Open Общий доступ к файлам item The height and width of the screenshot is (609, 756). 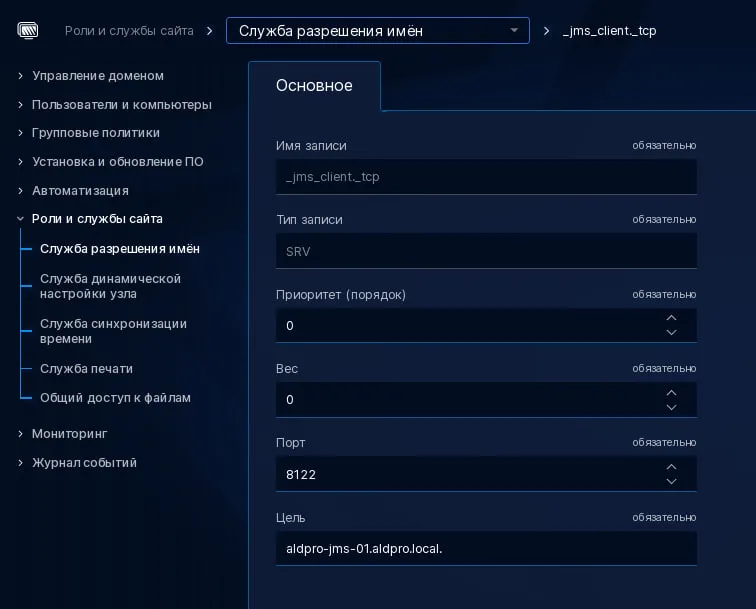pyautogui.click(x=115, y=398)
